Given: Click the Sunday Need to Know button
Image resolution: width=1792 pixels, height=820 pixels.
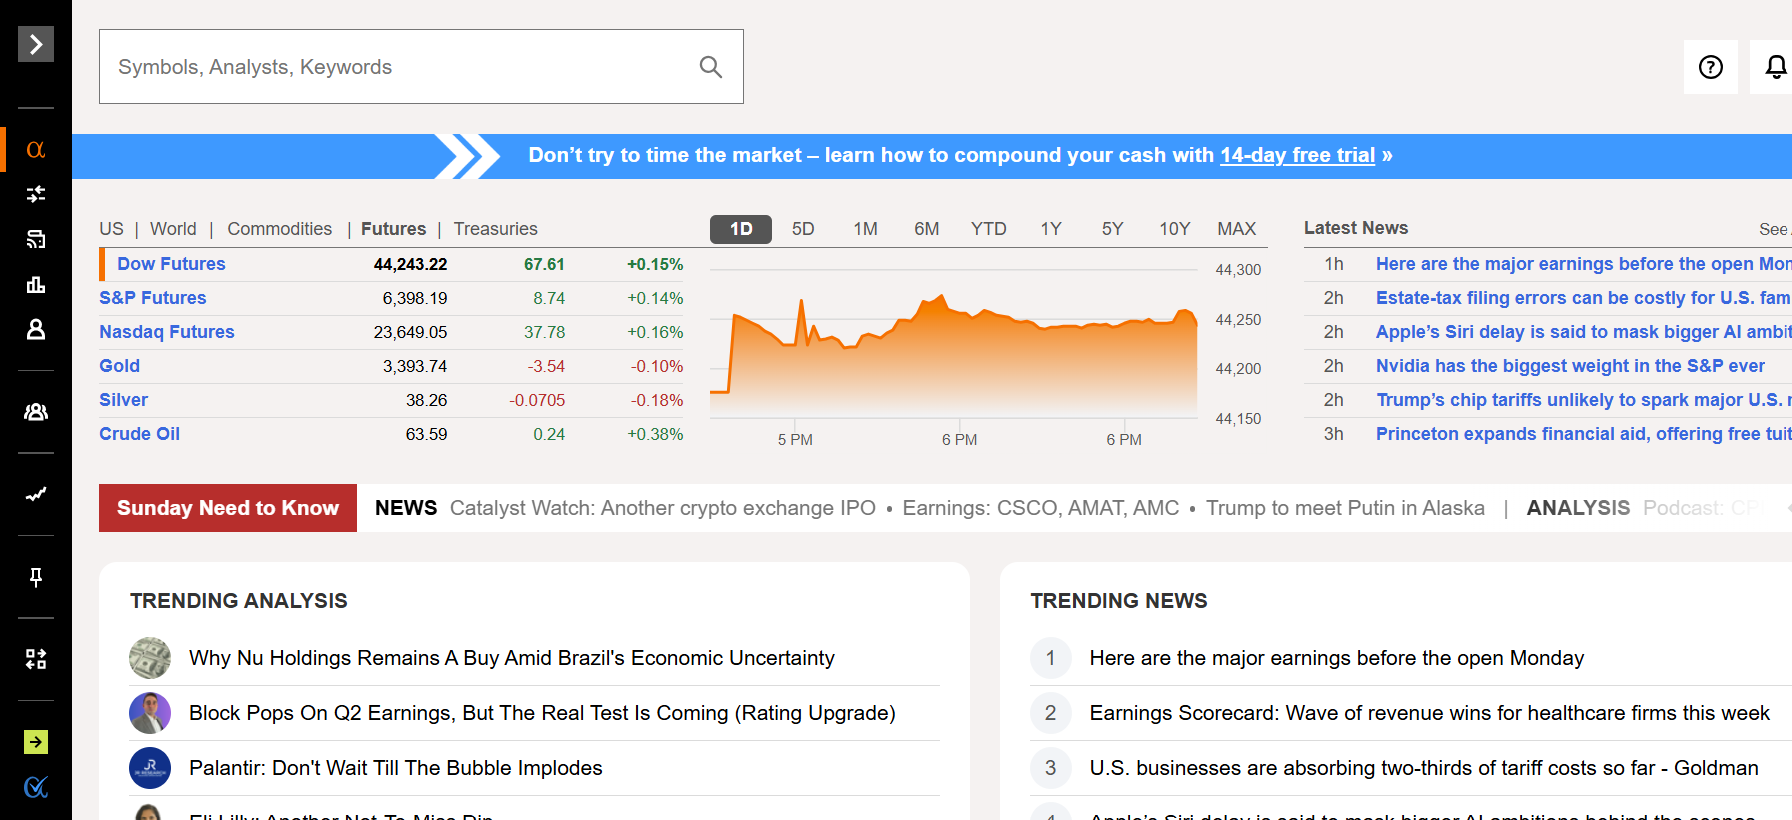Looking at the screenshot, I should point(228,508).
